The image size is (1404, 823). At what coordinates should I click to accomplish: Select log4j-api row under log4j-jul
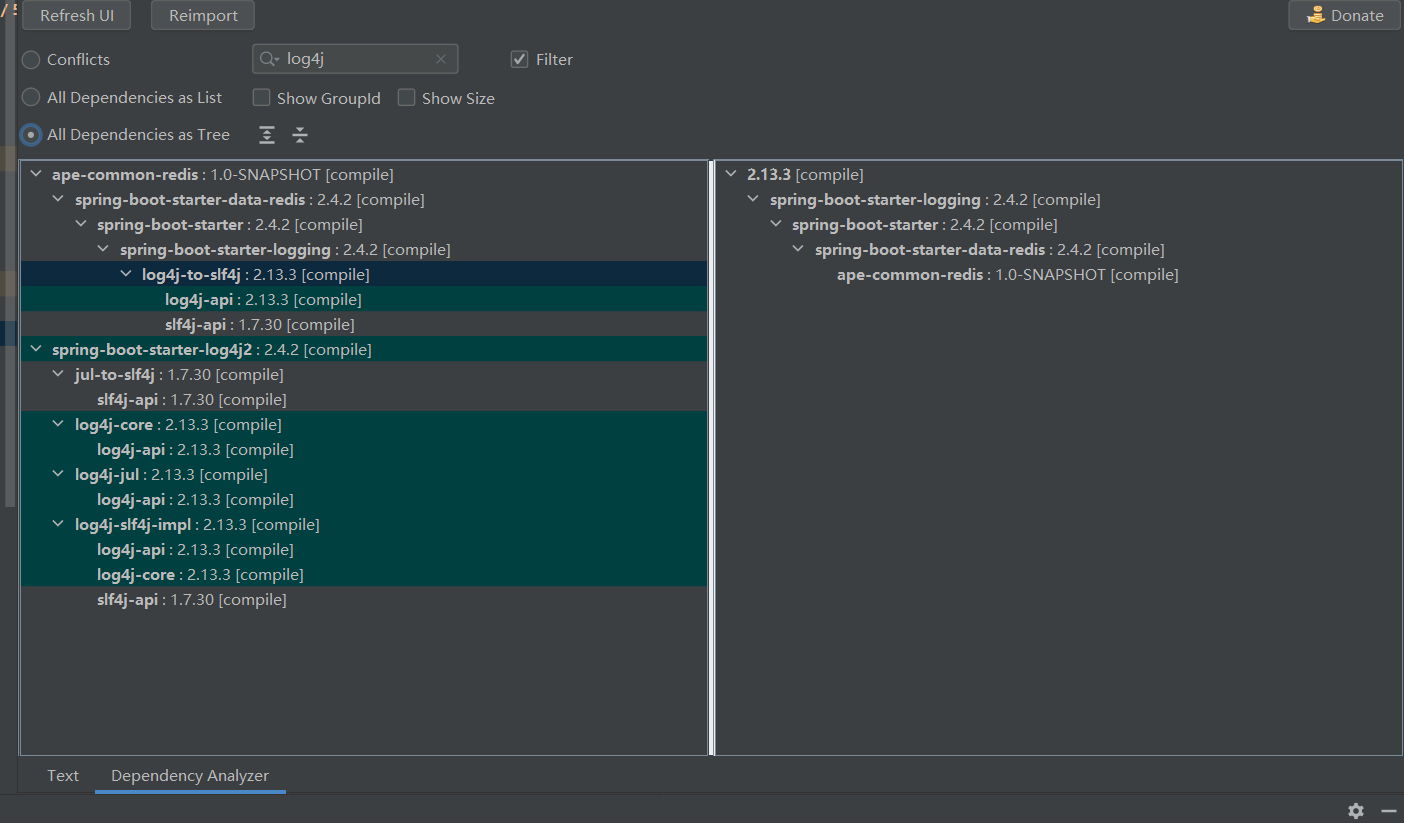[x=364, y=499]
